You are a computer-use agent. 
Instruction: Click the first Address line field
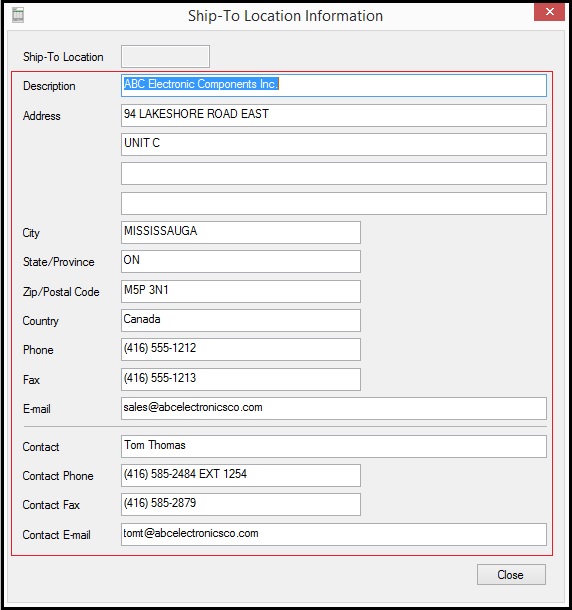pos(334,115)
